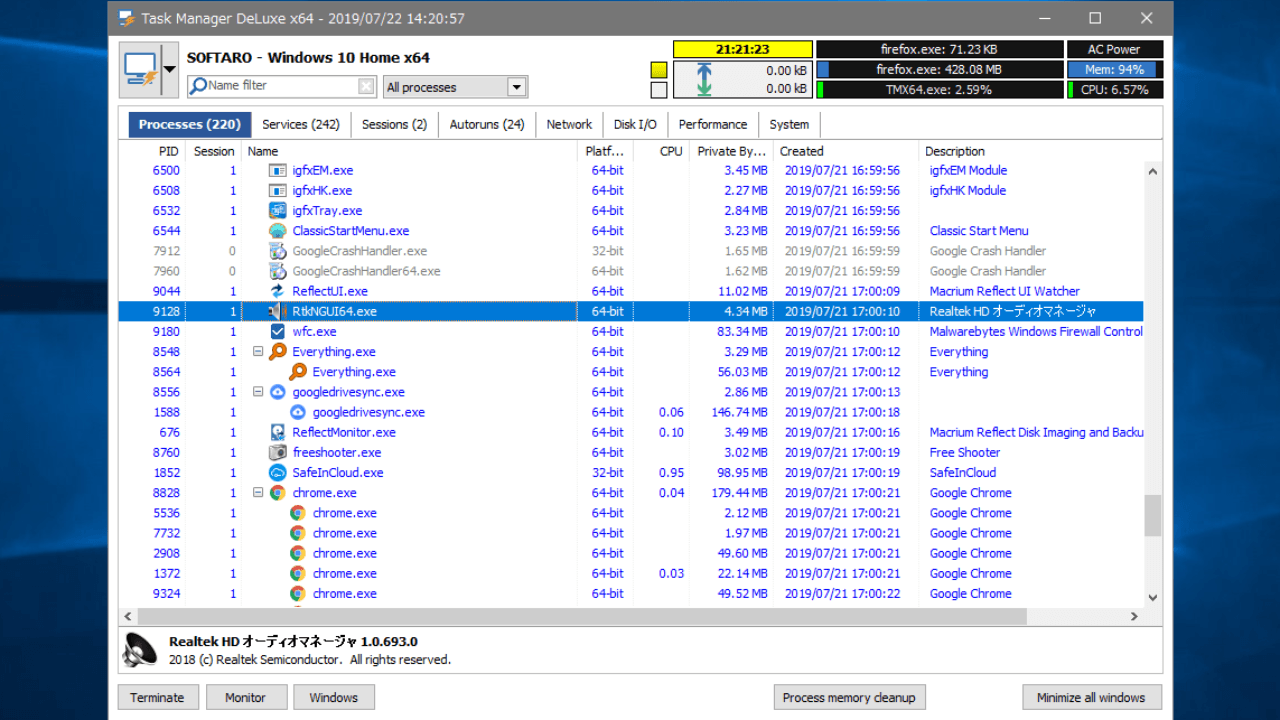Click the Terminate button
The width and height of the screenshot is (1280, 720).
[x=158, y=697]
